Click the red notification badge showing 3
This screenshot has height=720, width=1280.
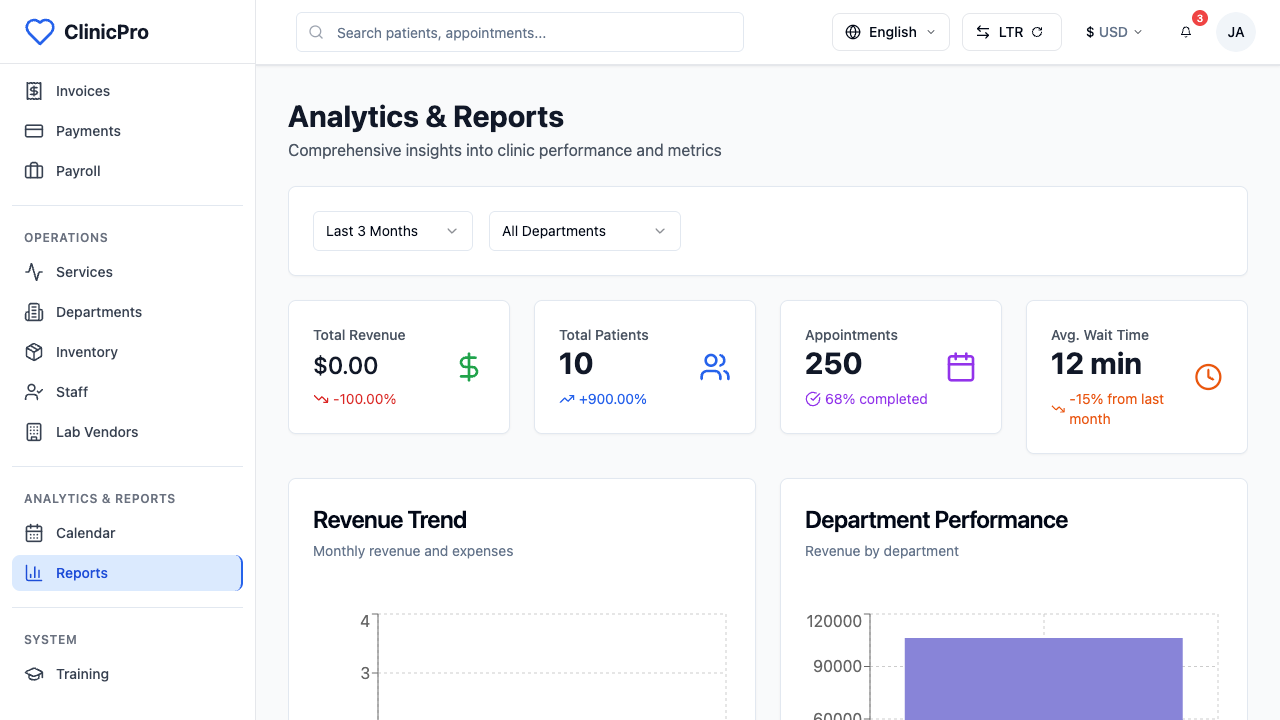coord(1200,18)
